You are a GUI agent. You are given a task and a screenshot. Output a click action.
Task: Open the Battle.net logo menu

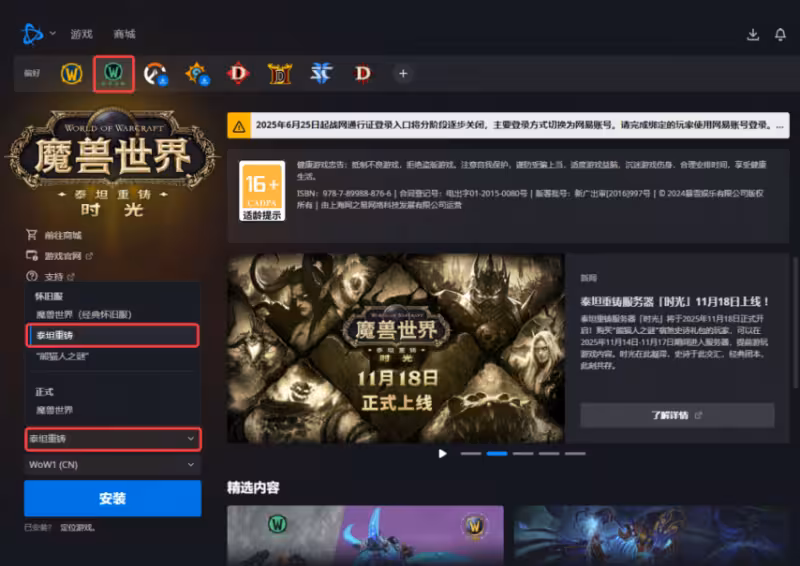point(32,34)
